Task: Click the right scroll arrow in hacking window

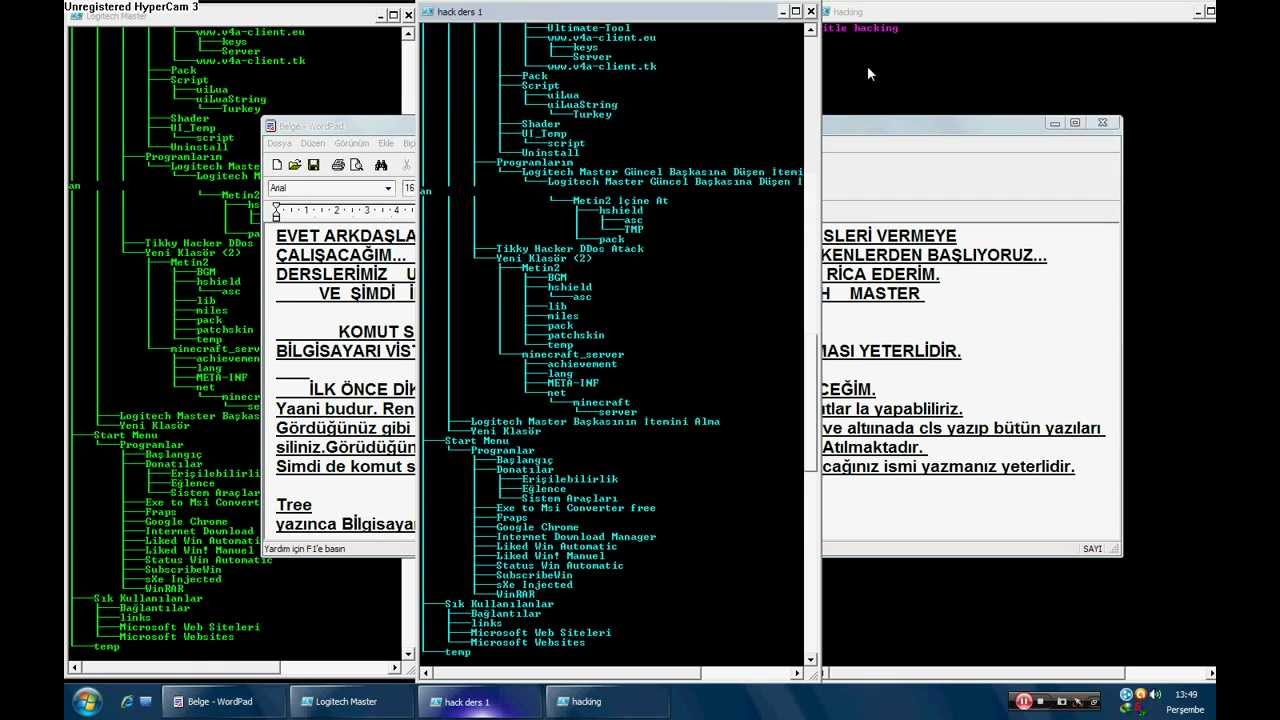Action: (1211, 673)
